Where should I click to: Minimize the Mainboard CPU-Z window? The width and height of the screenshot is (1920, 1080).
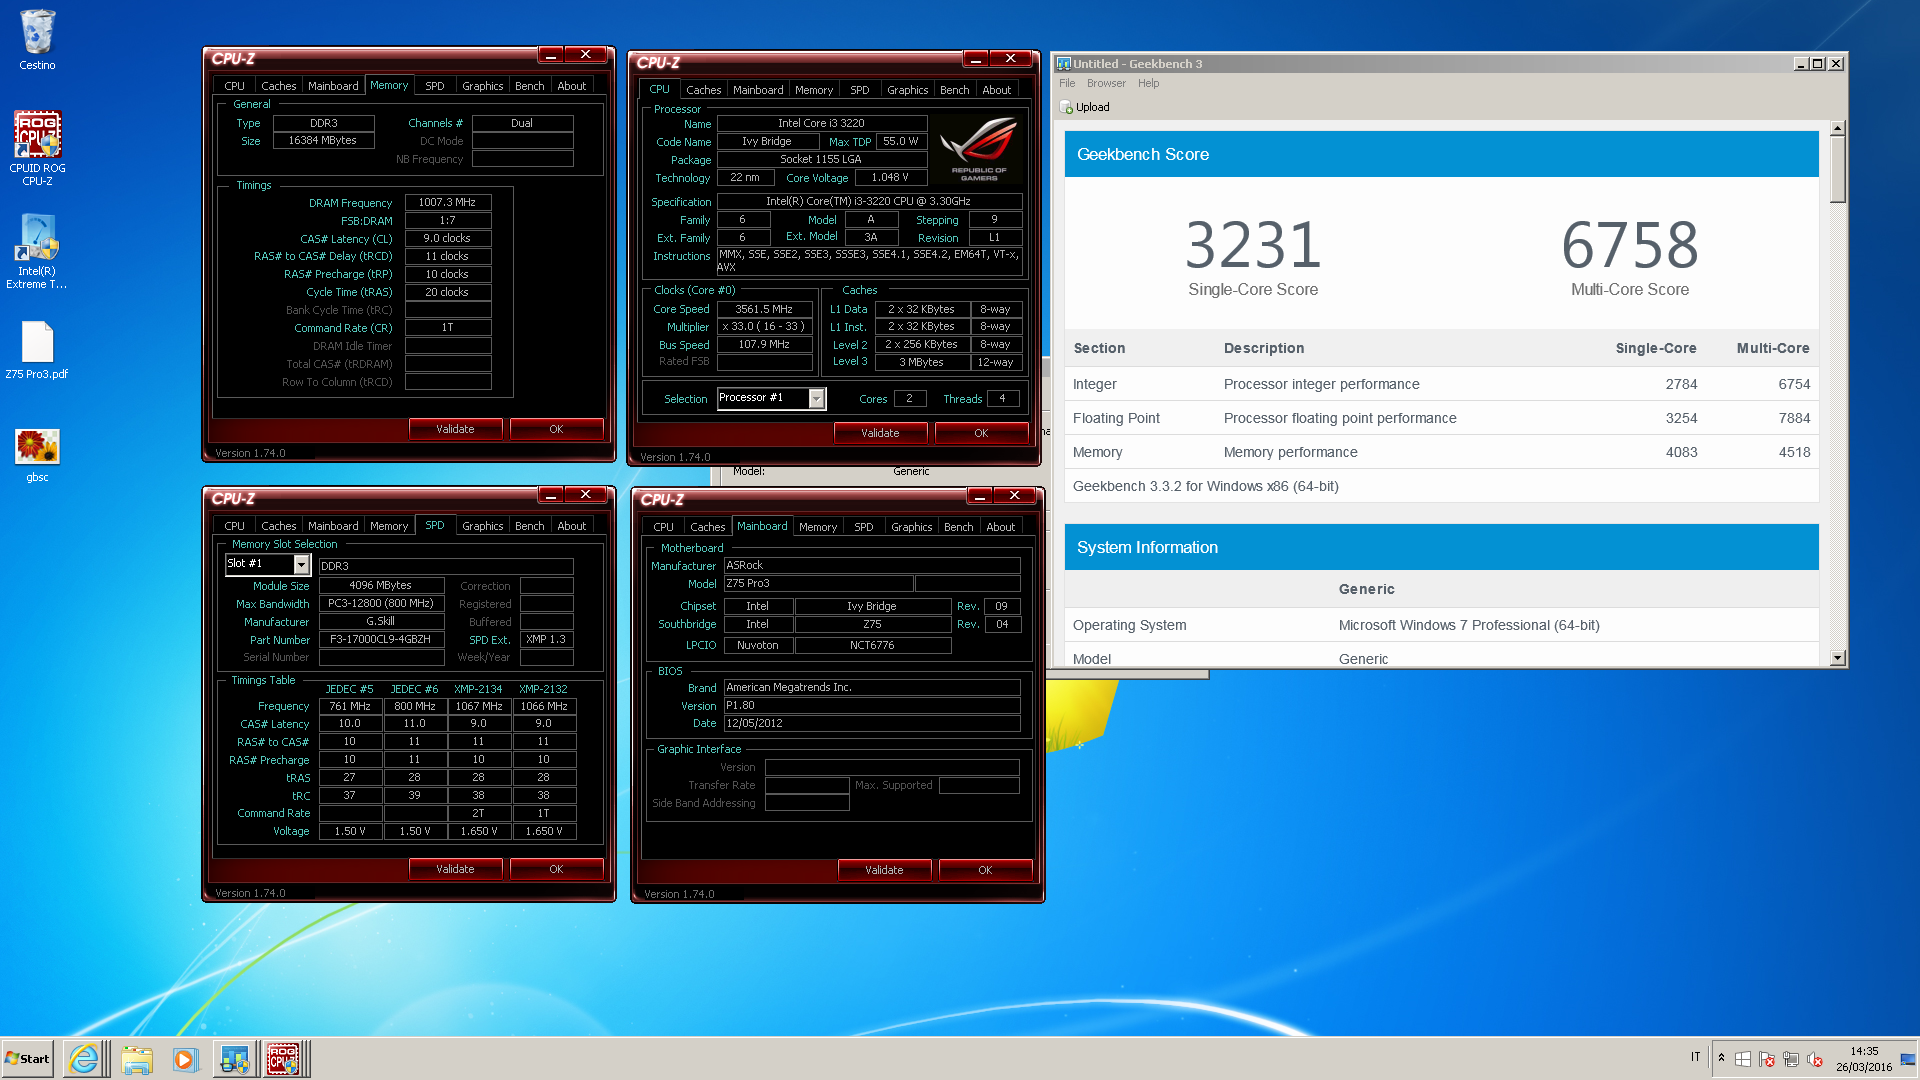(980, 496)
